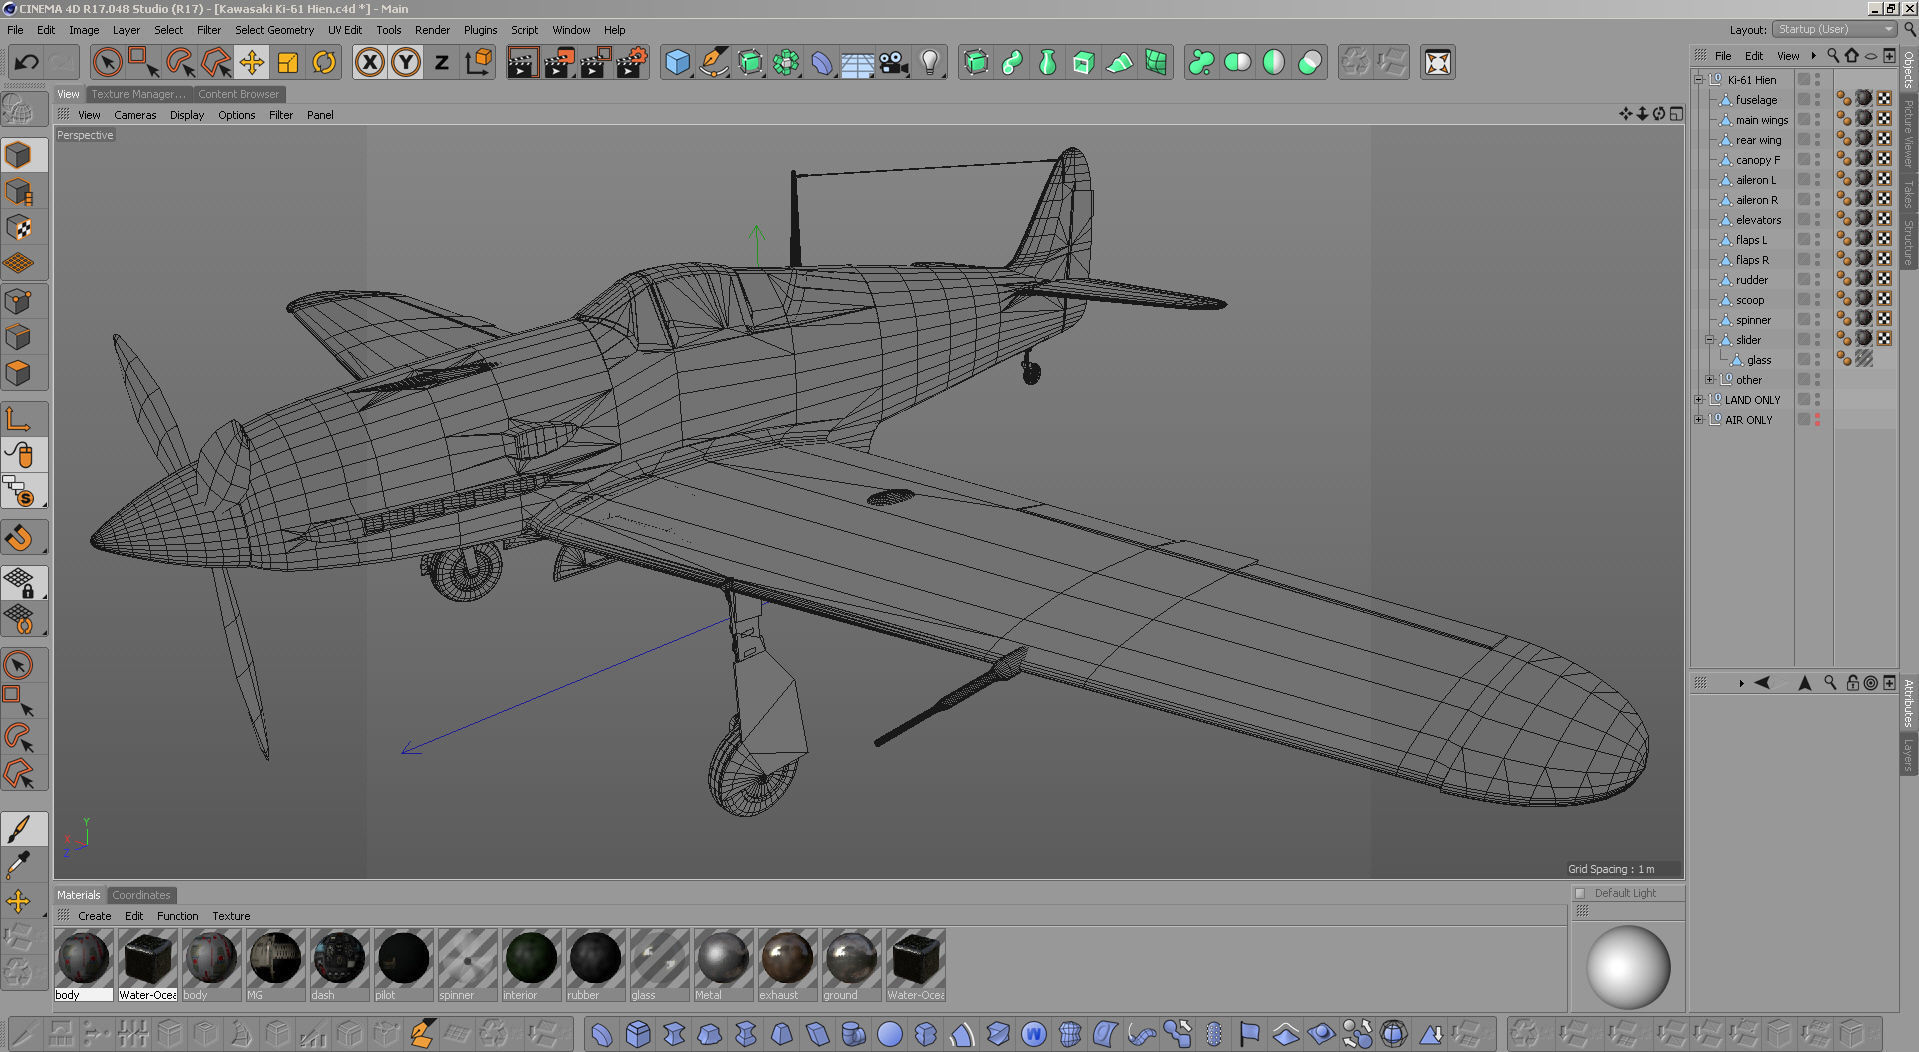Add a Camera object
Image resolution: width=1919 pixels, height=1052 pixels.
893,63
